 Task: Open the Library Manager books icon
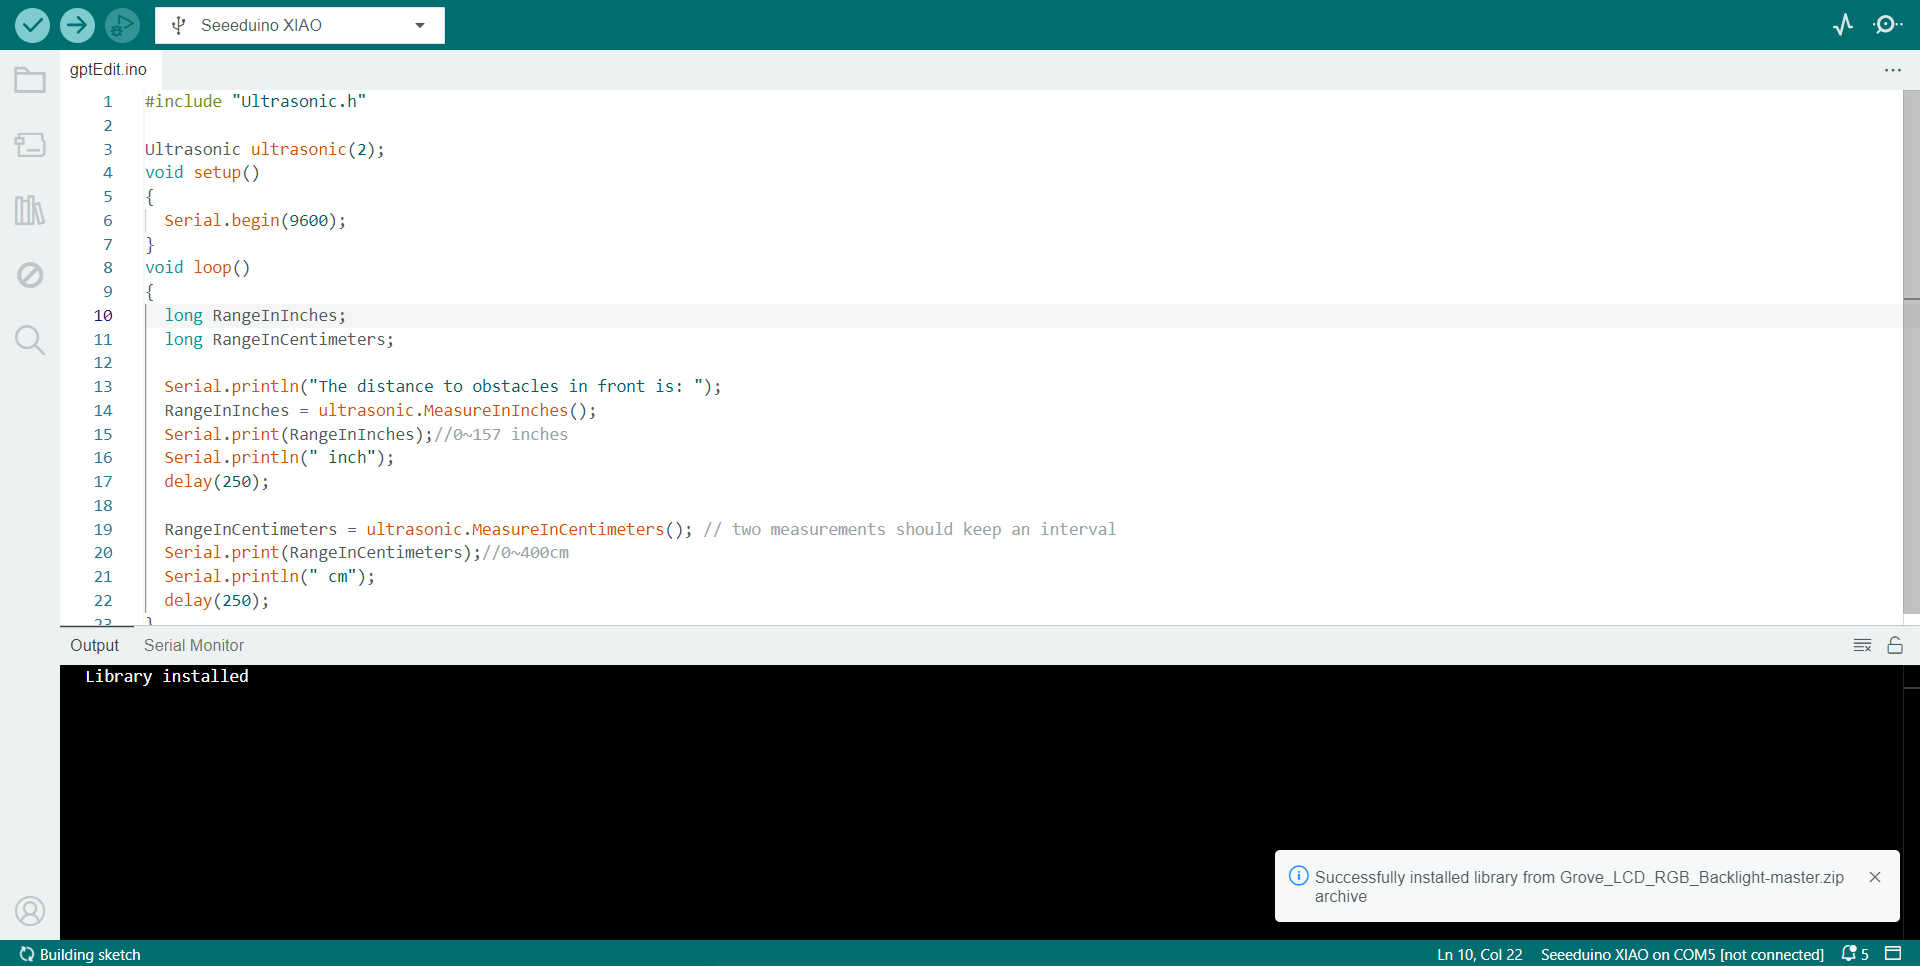pyautogui.click(x=30, y=210)
